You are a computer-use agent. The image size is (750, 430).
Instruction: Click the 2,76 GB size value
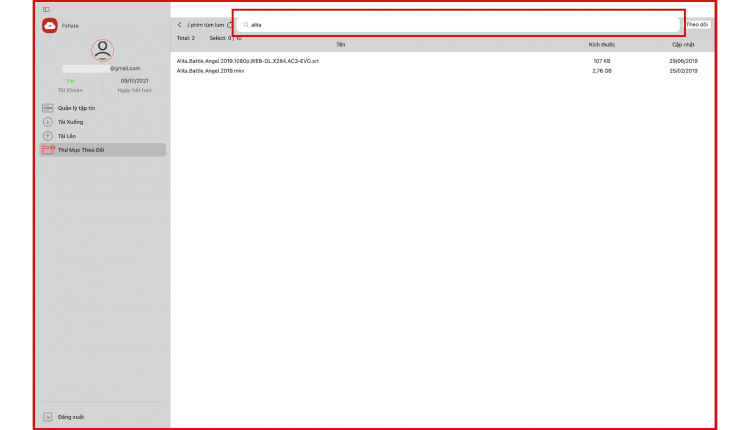click(602, 71)
